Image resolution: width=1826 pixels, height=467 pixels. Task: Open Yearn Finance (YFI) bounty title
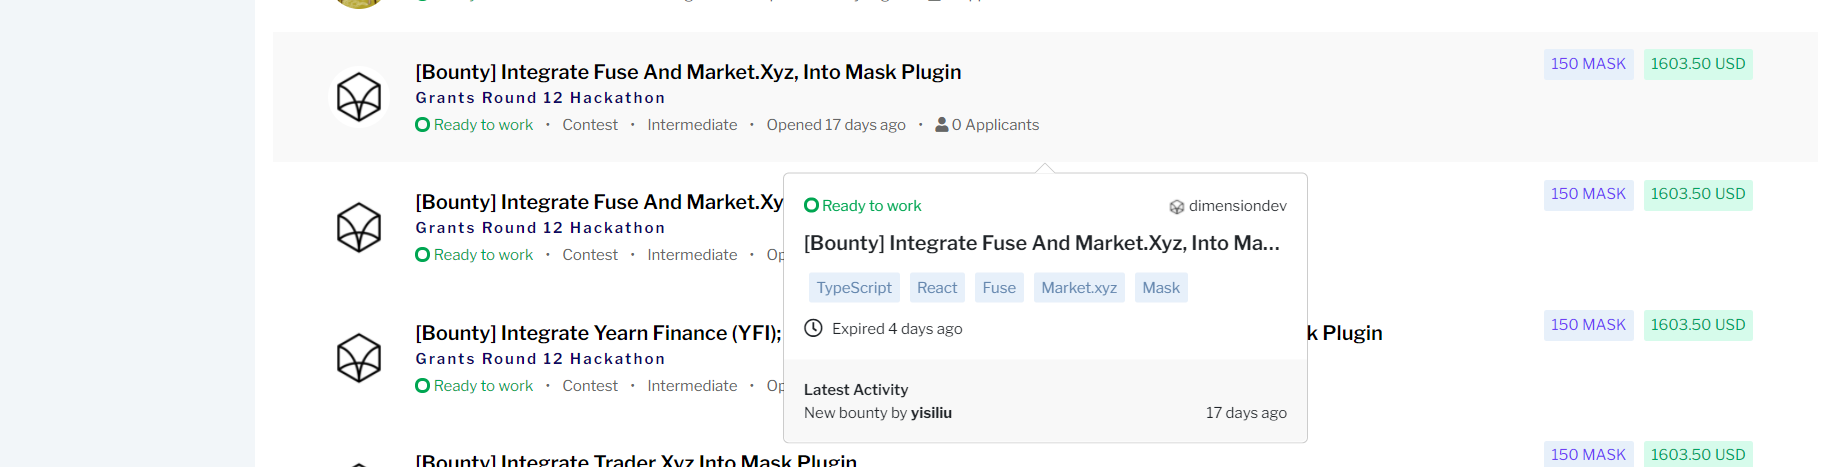coord(598,333)
